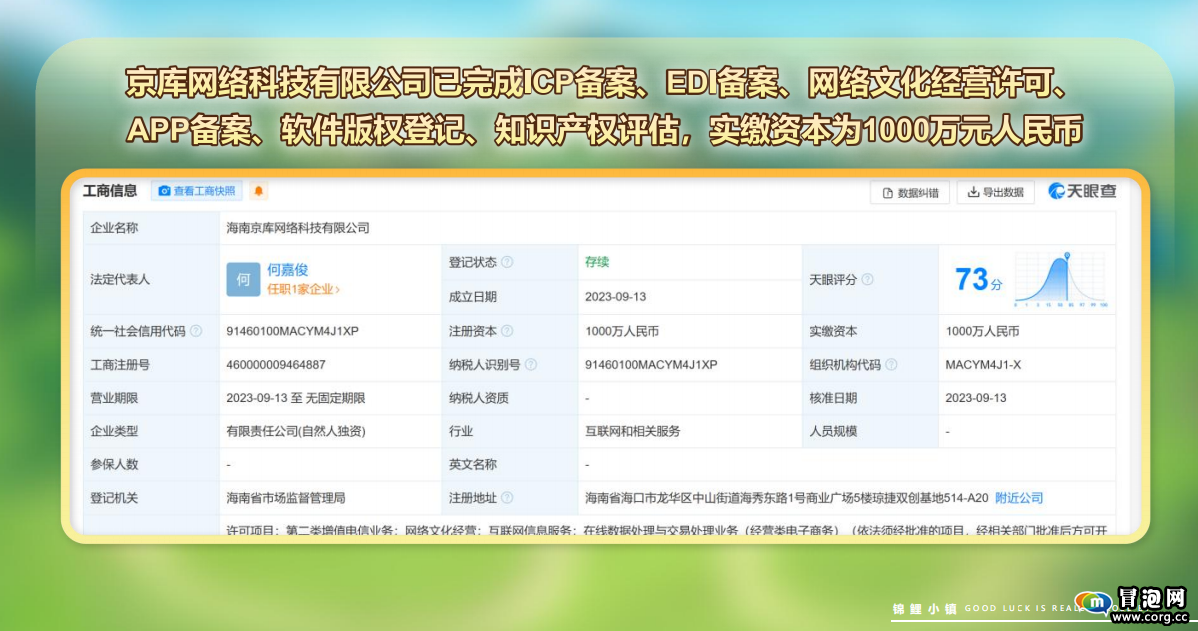The image size is (1198, 631).
Task: Click the 核准日期 value 2023-09-13
Action: 976,398
